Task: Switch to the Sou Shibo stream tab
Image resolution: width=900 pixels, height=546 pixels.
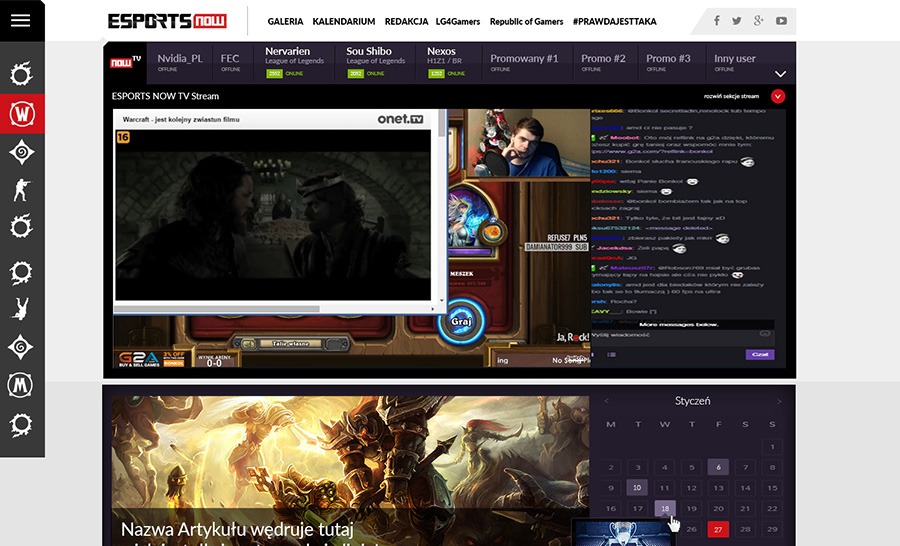Action: tap(375, 63)
